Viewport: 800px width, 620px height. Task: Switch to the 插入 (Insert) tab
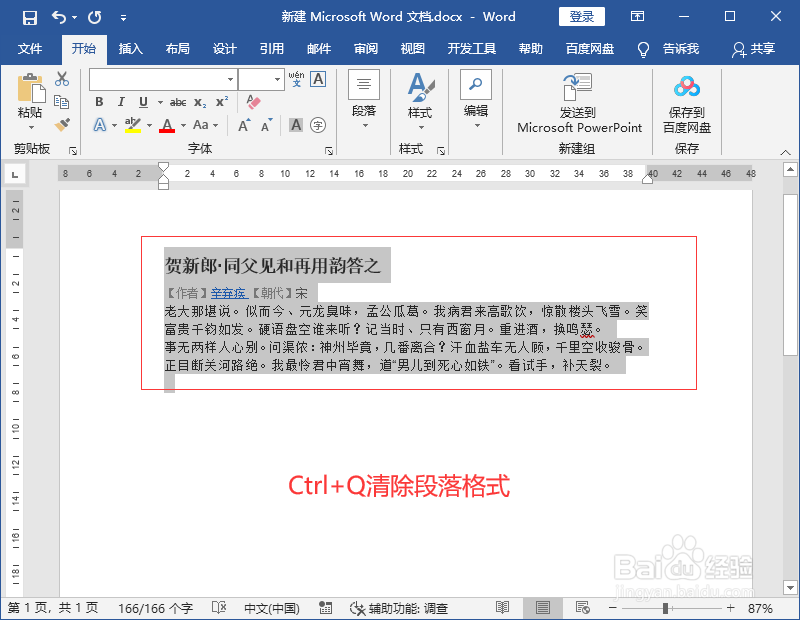click(x=131, y=49)
